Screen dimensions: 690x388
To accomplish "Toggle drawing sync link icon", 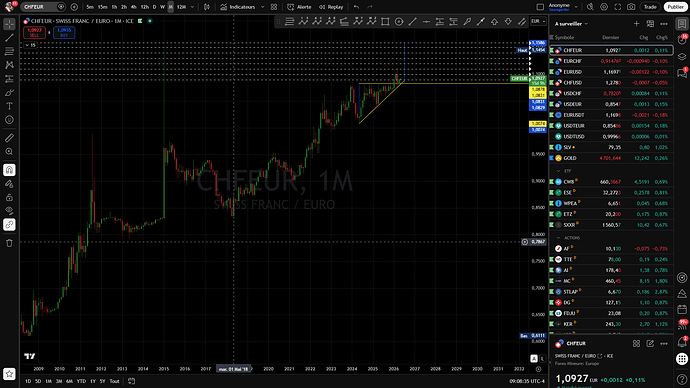I will click(9, 224).
